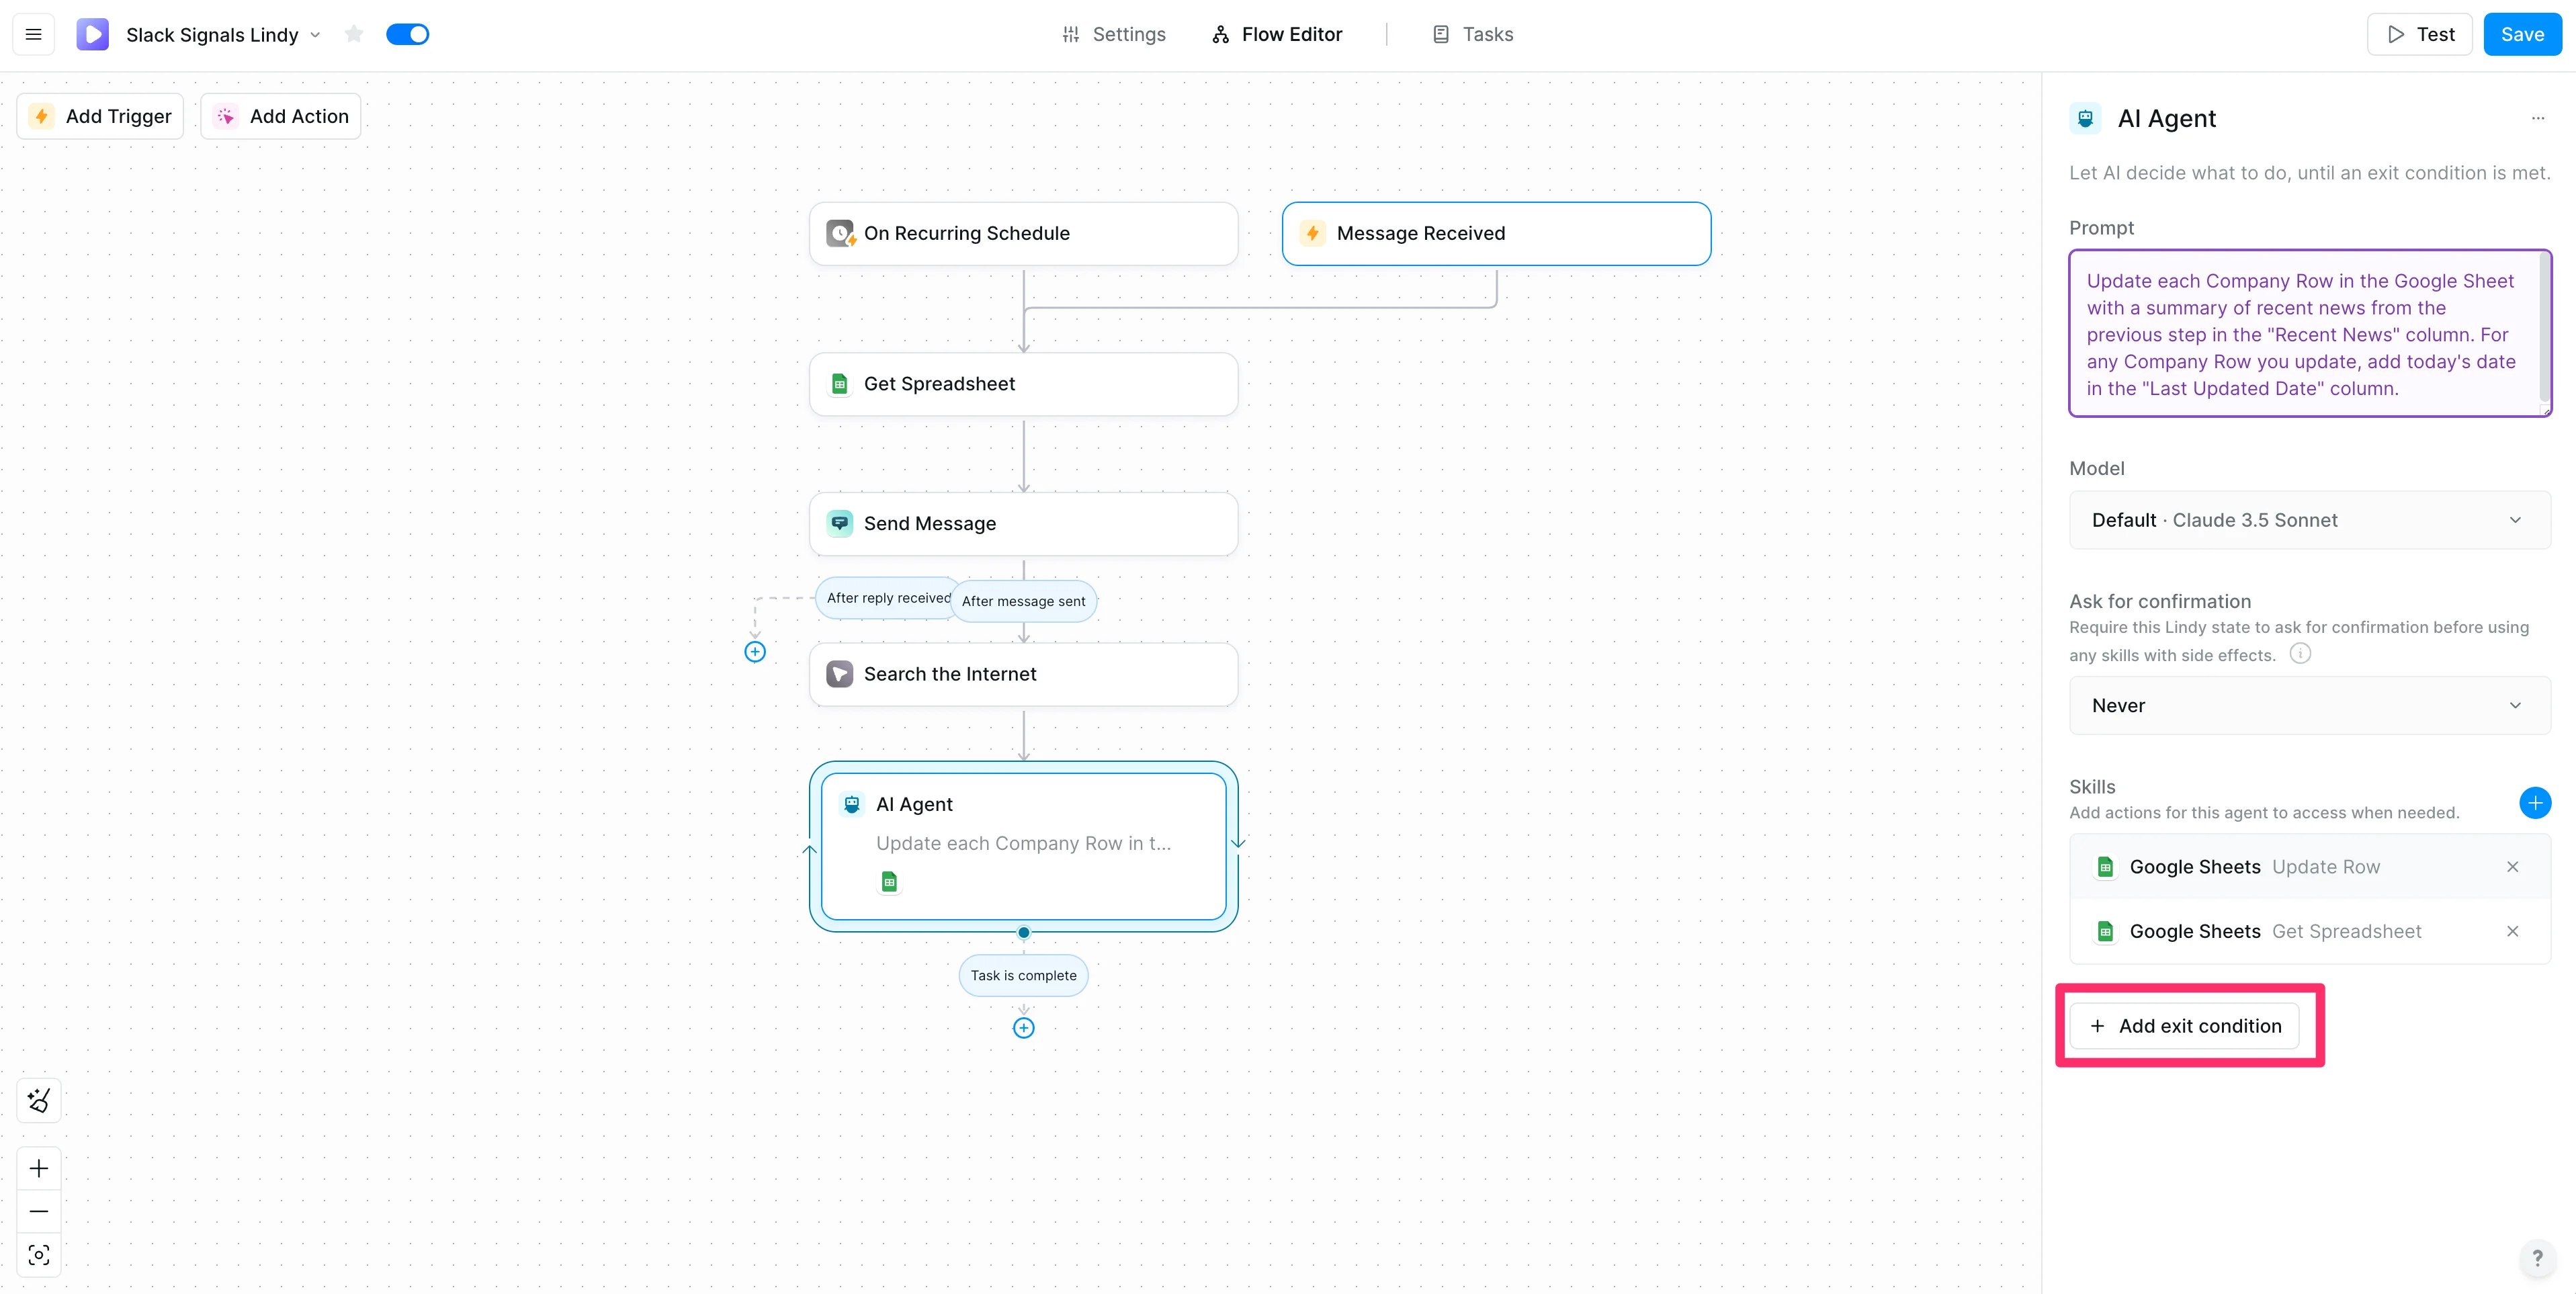
Task: Click the magic wand tidy-up icon
Action: 39,1101
